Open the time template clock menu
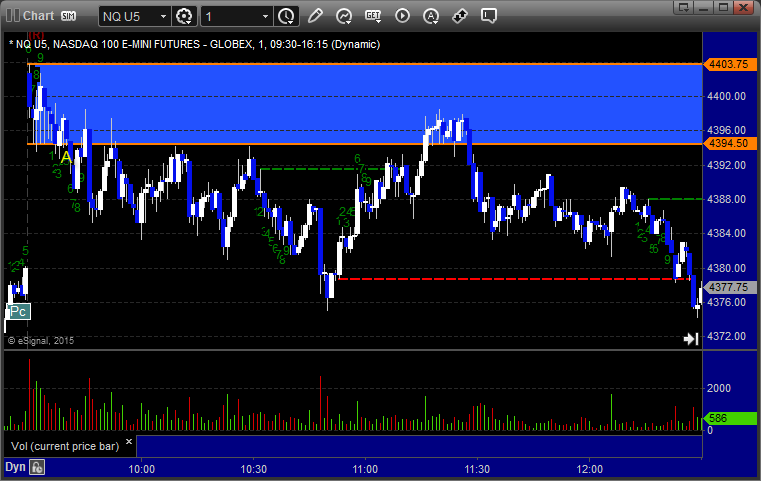 pyautogui.click(x=286, y=17)
